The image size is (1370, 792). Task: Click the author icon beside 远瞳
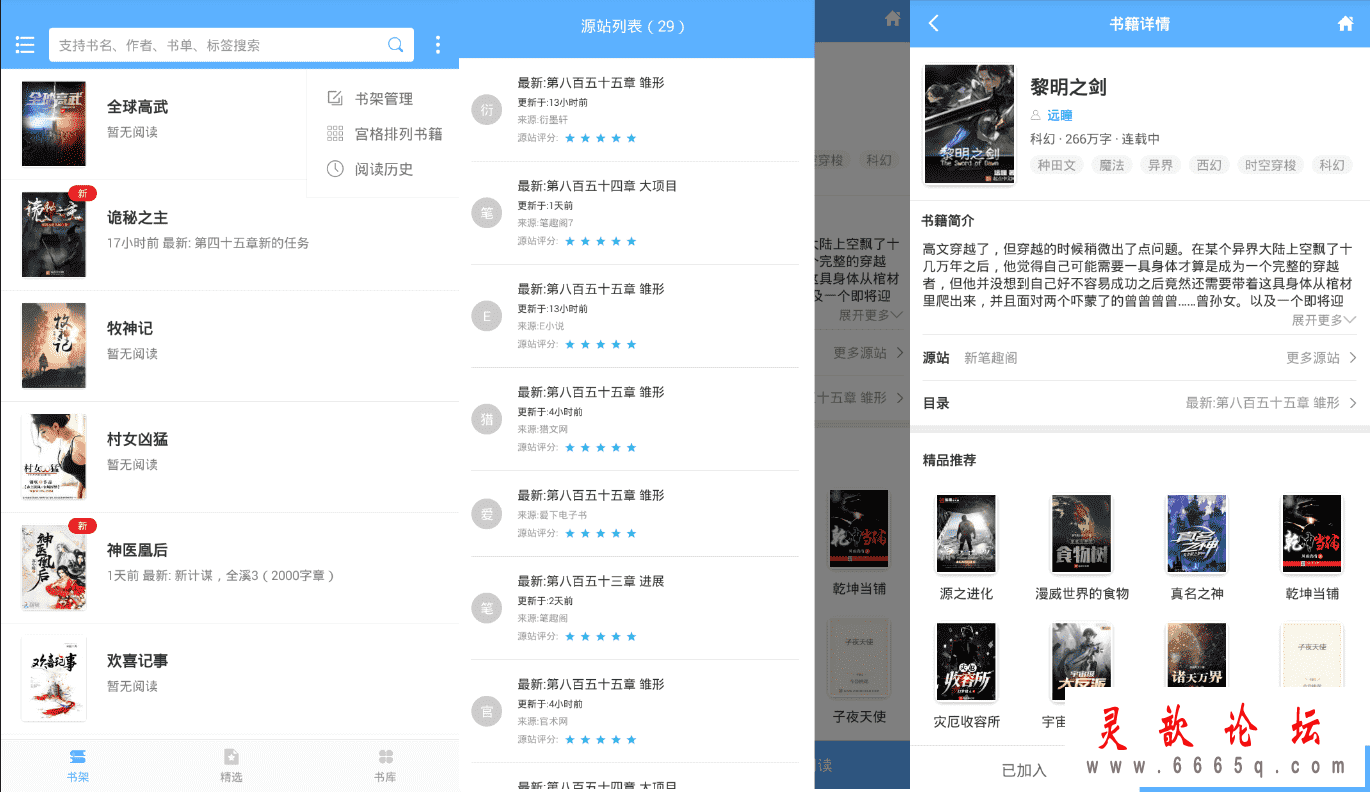pos(1036,115)
